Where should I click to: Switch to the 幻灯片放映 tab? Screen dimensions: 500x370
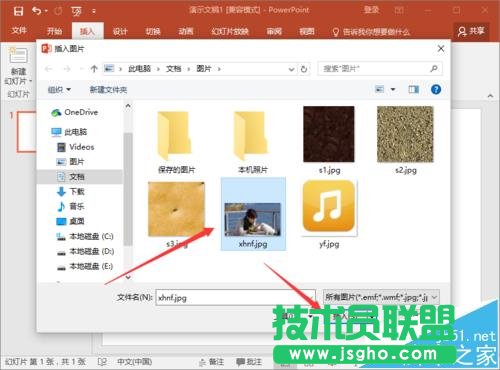tap(230, 31)
